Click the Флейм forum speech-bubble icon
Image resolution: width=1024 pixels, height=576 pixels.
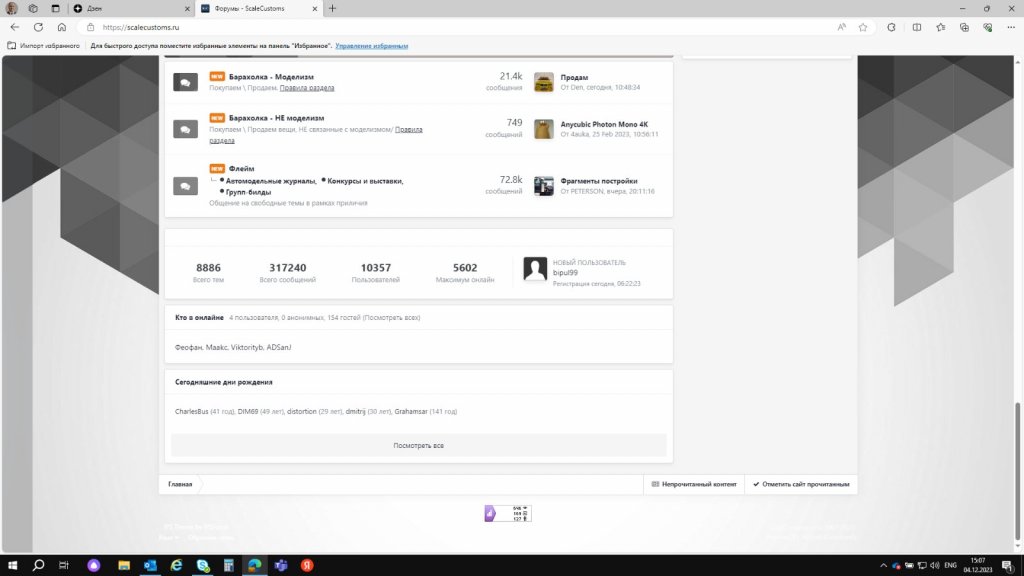[185, 186]
